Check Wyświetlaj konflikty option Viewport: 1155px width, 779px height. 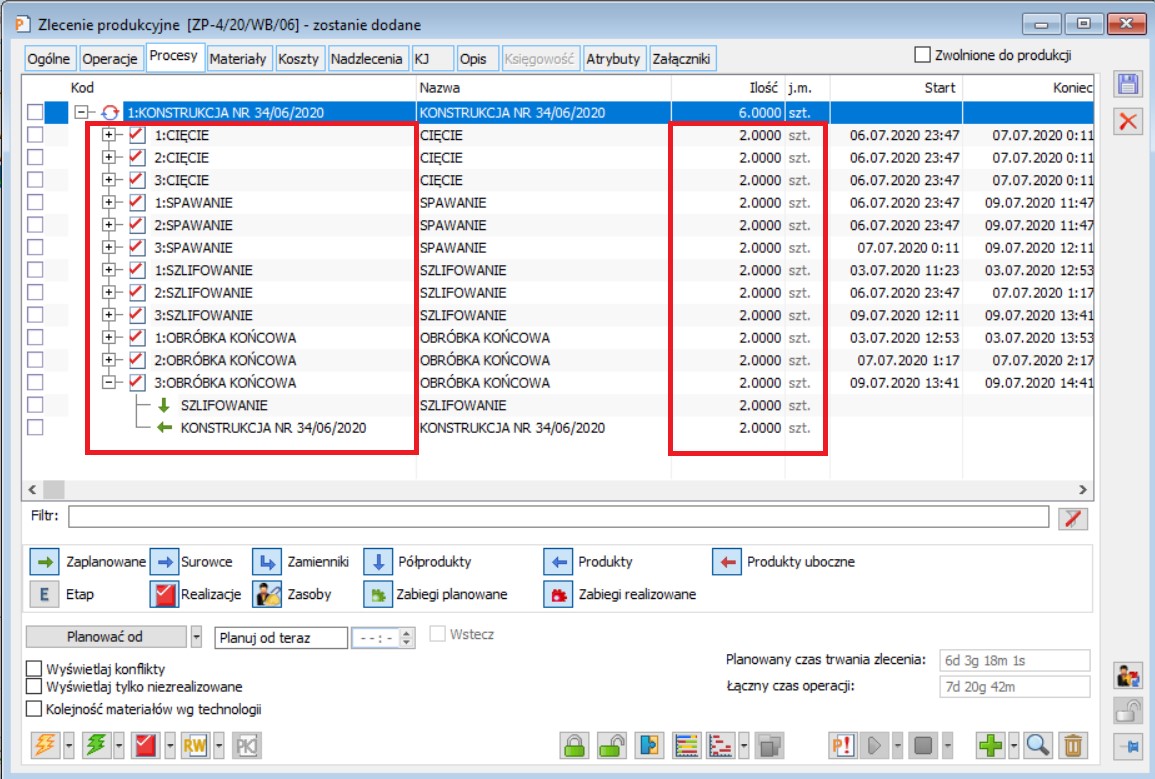pyautogui.click(x=35, y=669)
